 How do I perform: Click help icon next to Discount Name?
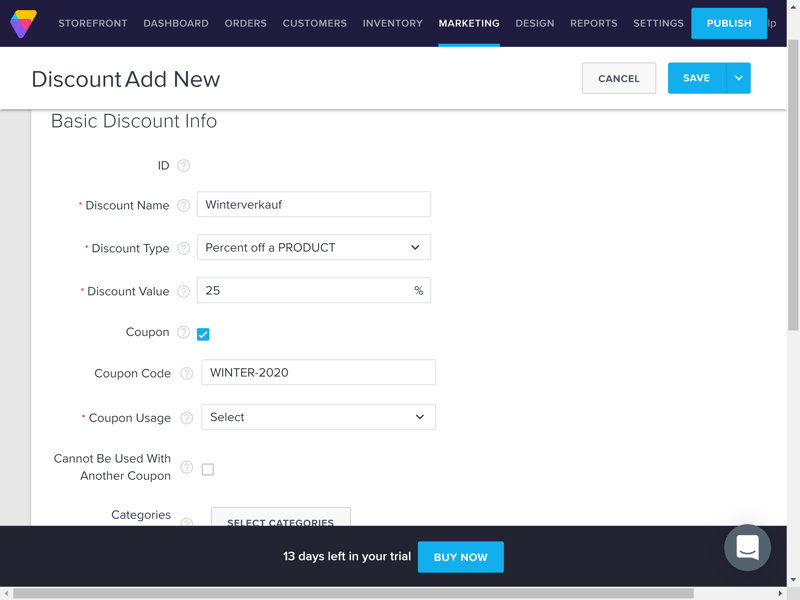183,205
